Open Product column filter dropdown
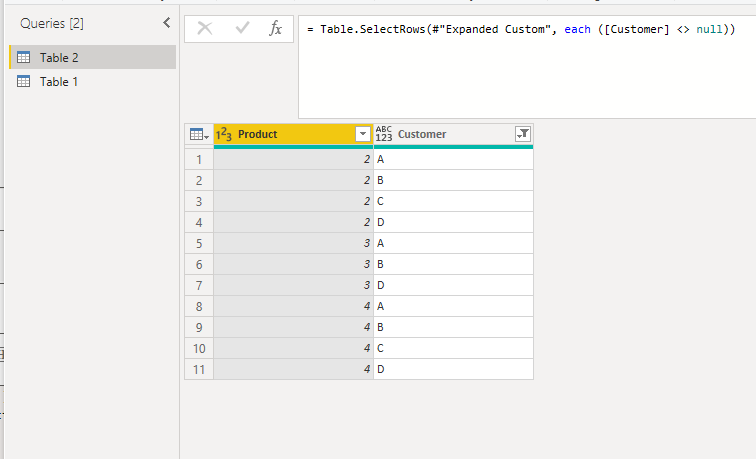This screenshot has width=756, height=459. pyautogui.click(x=363, y=134)
